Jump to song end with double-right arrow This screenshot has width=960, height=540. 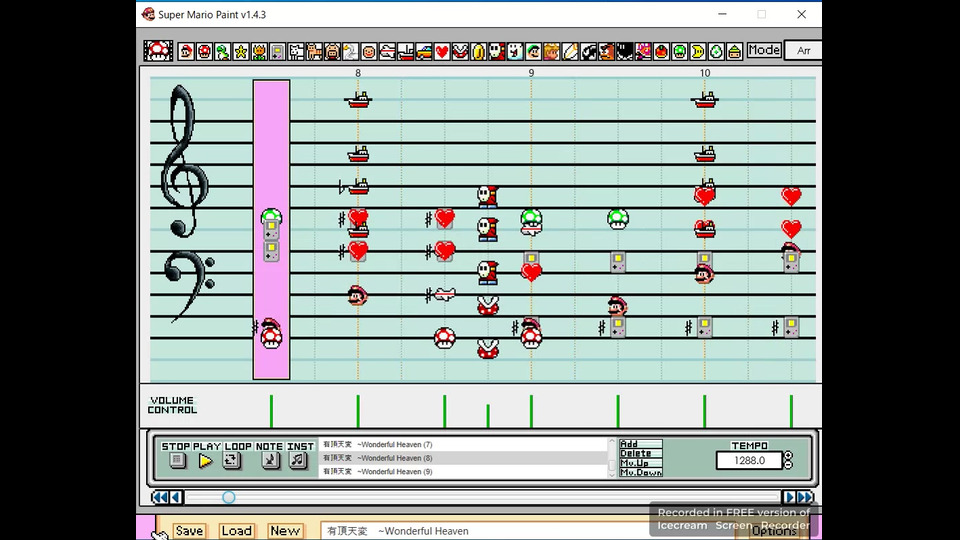(805, 497)
